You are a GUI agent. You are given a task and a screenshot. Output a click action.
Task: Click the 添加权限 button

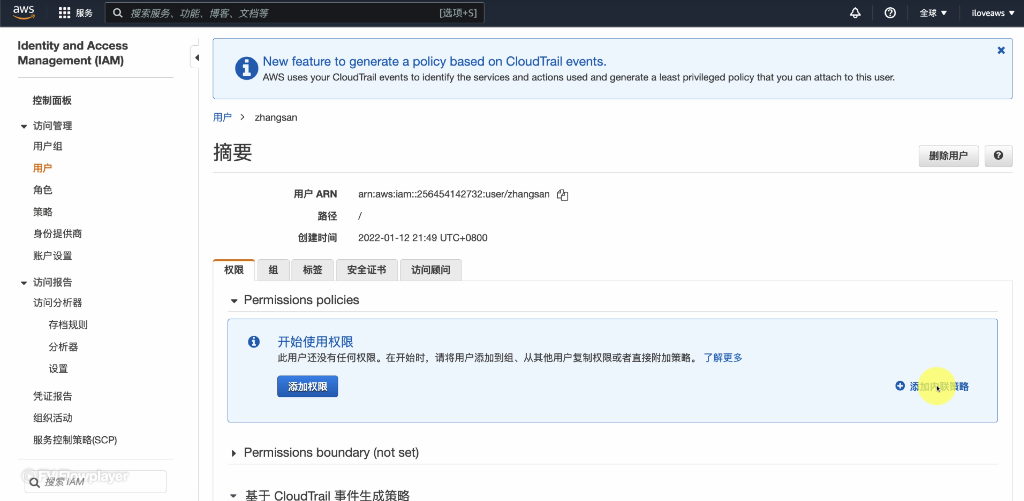point(308,386)
